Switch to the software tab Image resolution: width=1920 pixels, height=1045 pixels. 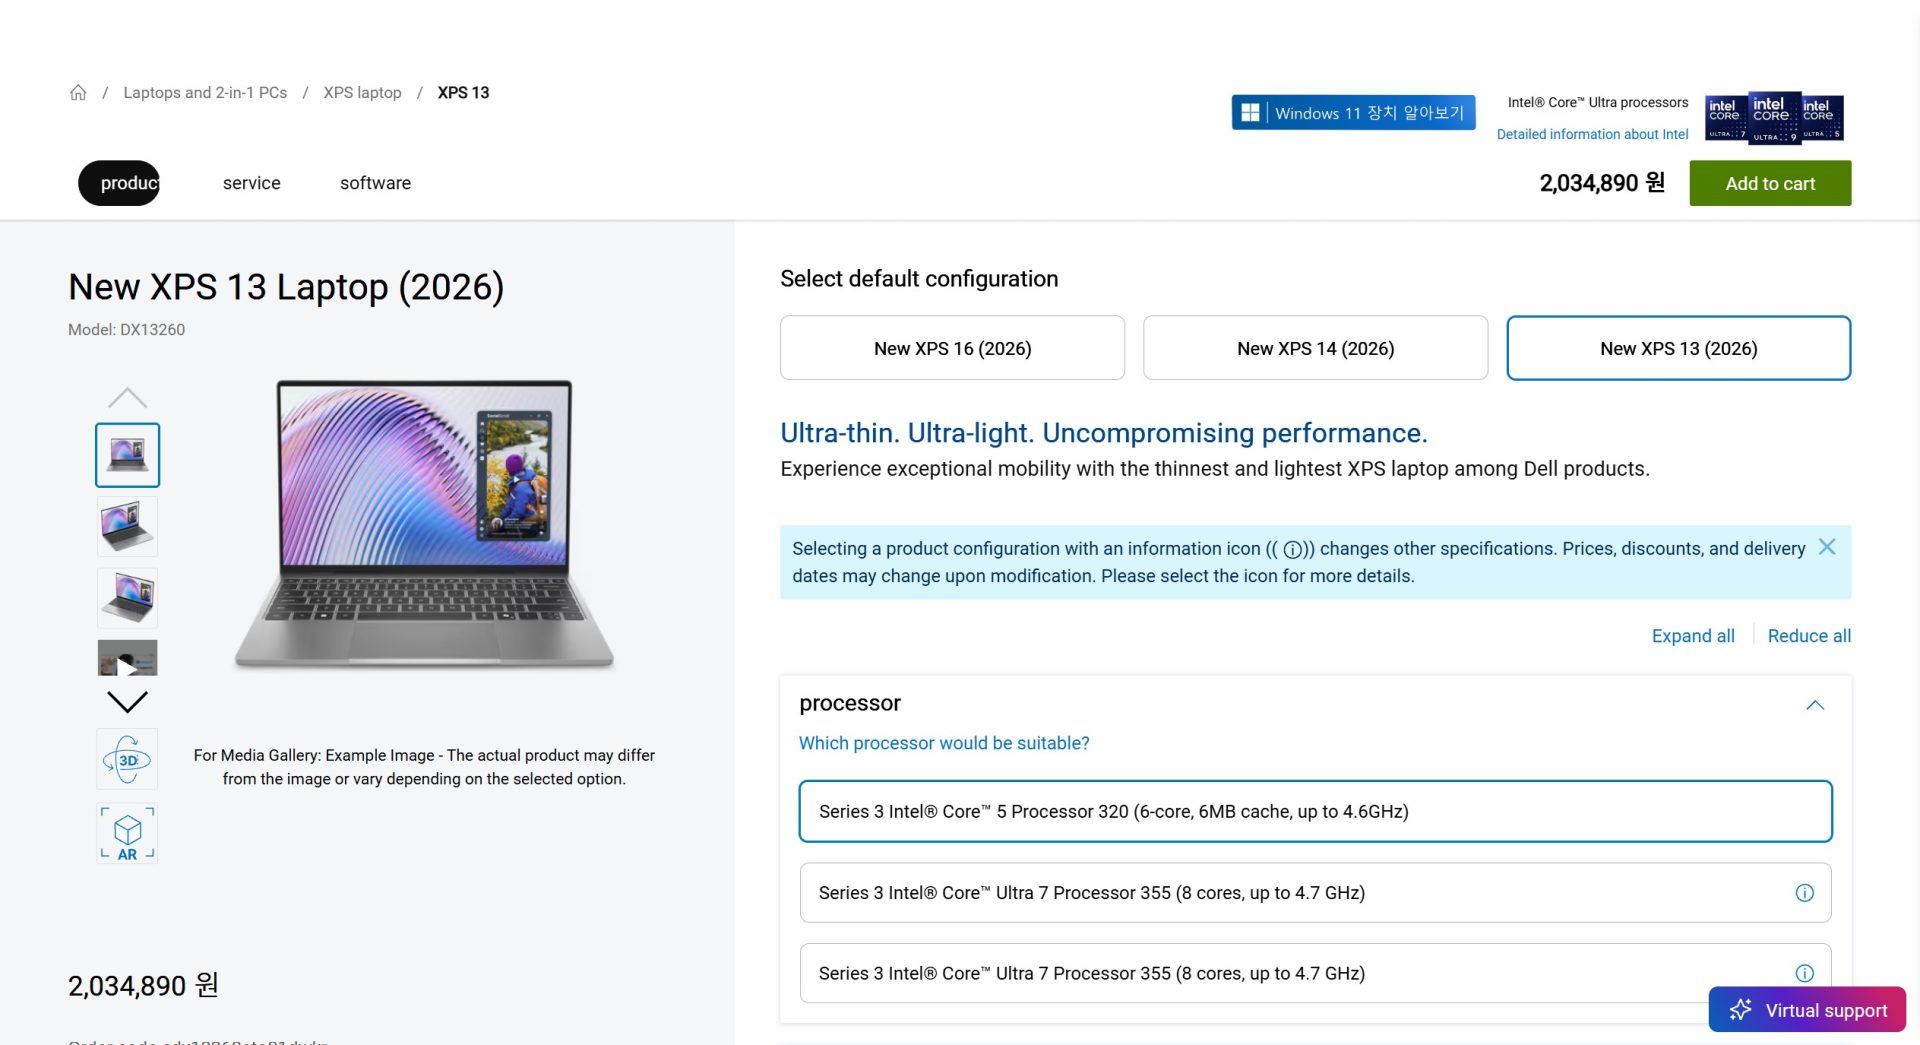tap(375, 183)
